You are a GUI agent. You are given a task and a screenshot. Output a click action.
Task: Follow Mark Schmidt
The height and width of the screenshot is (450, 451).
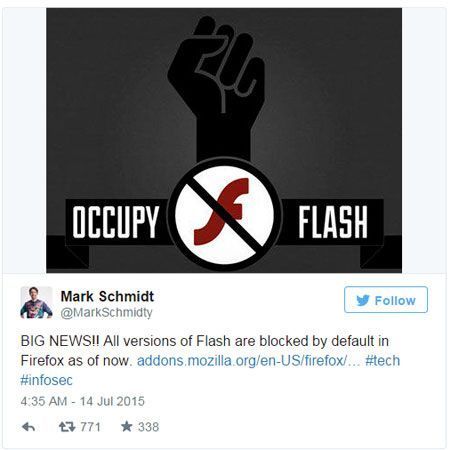coord(386,300)
